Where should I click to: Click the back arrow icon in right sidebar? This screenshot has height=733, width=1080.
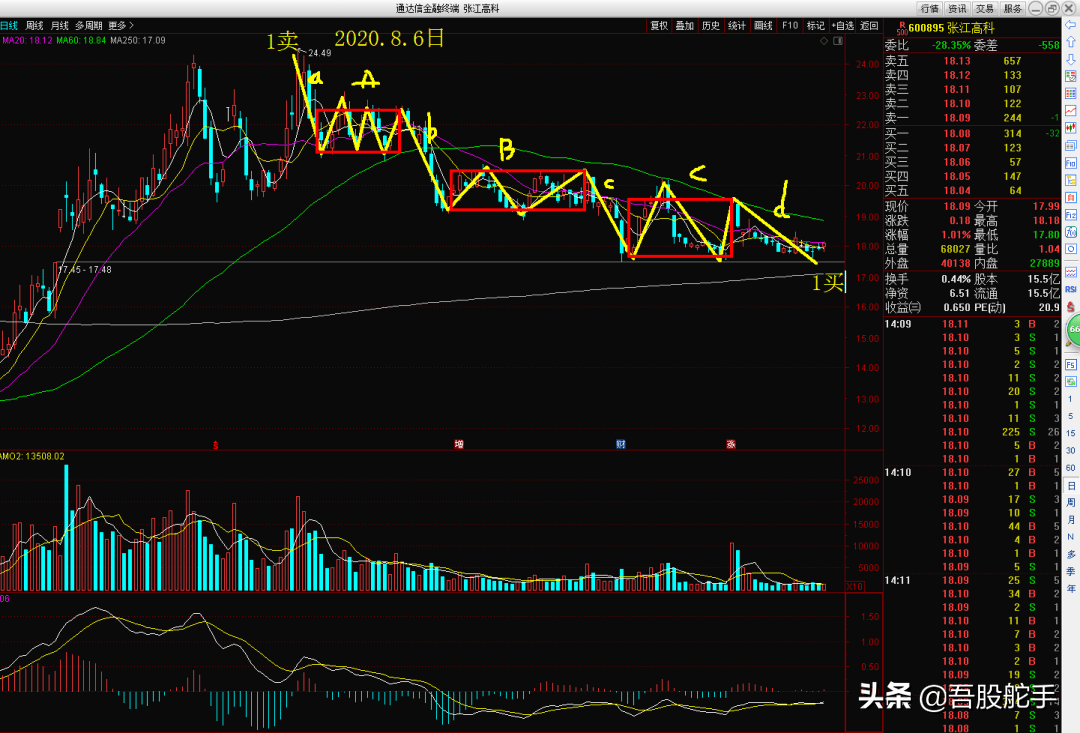click(x=1070, y=25)
